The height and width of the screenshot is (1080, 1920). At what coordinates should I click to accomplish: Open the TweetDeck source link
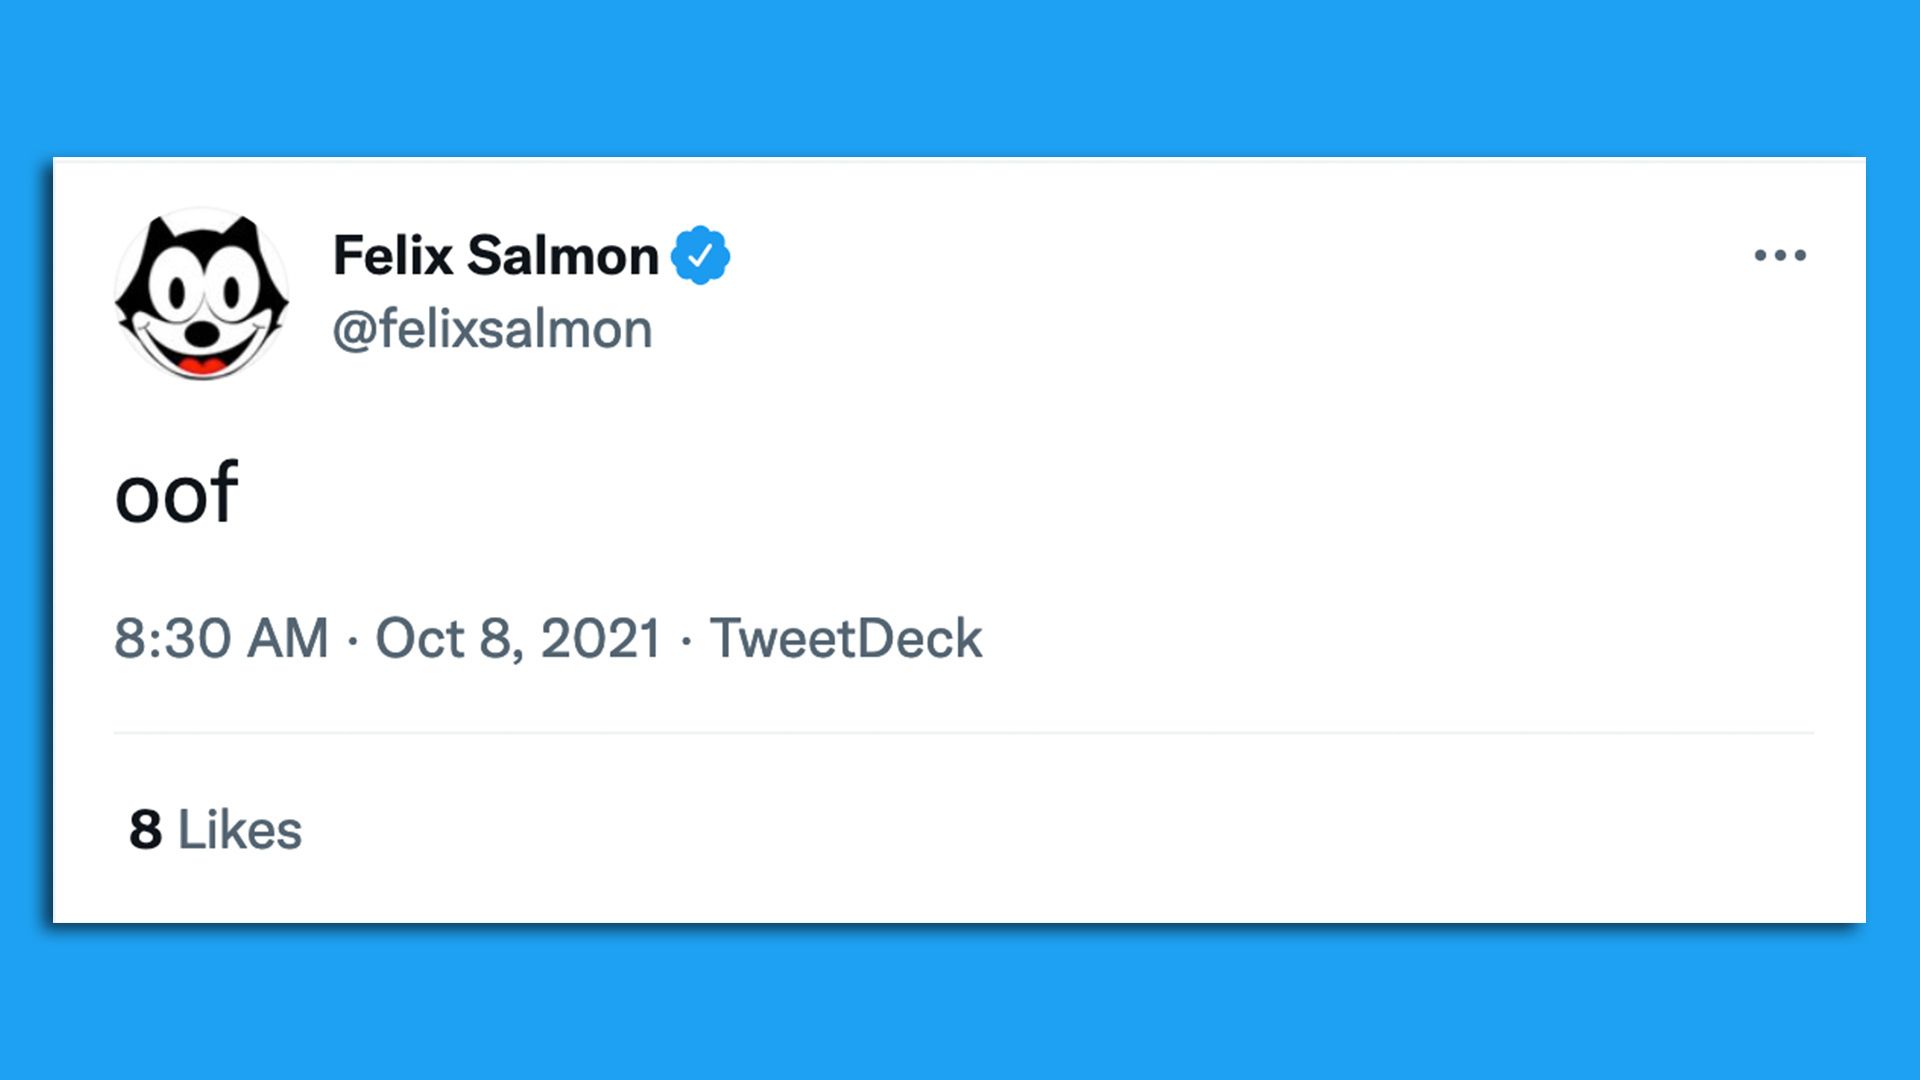[x=846, y=638]
